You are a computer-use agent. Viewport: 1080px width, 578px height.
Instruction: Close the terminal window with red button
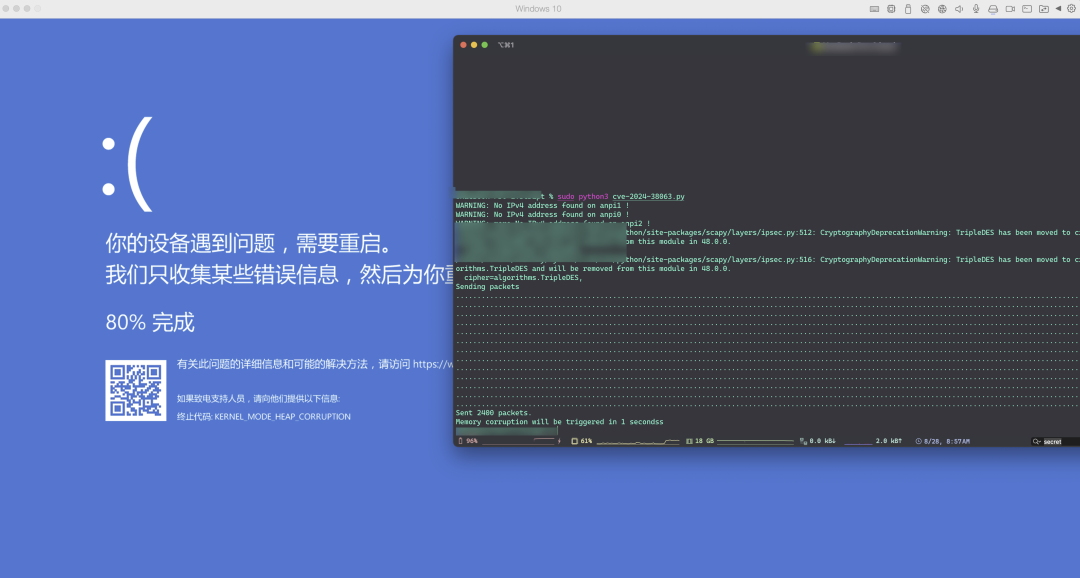464,45
